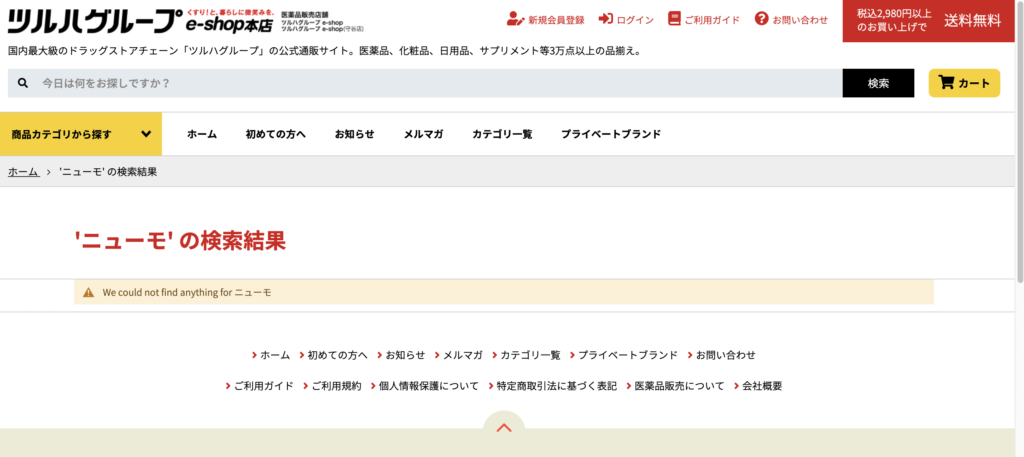1024x457 pixels.
Task: Open 個人情報保護について in the footer
Action: click(428, 386)
